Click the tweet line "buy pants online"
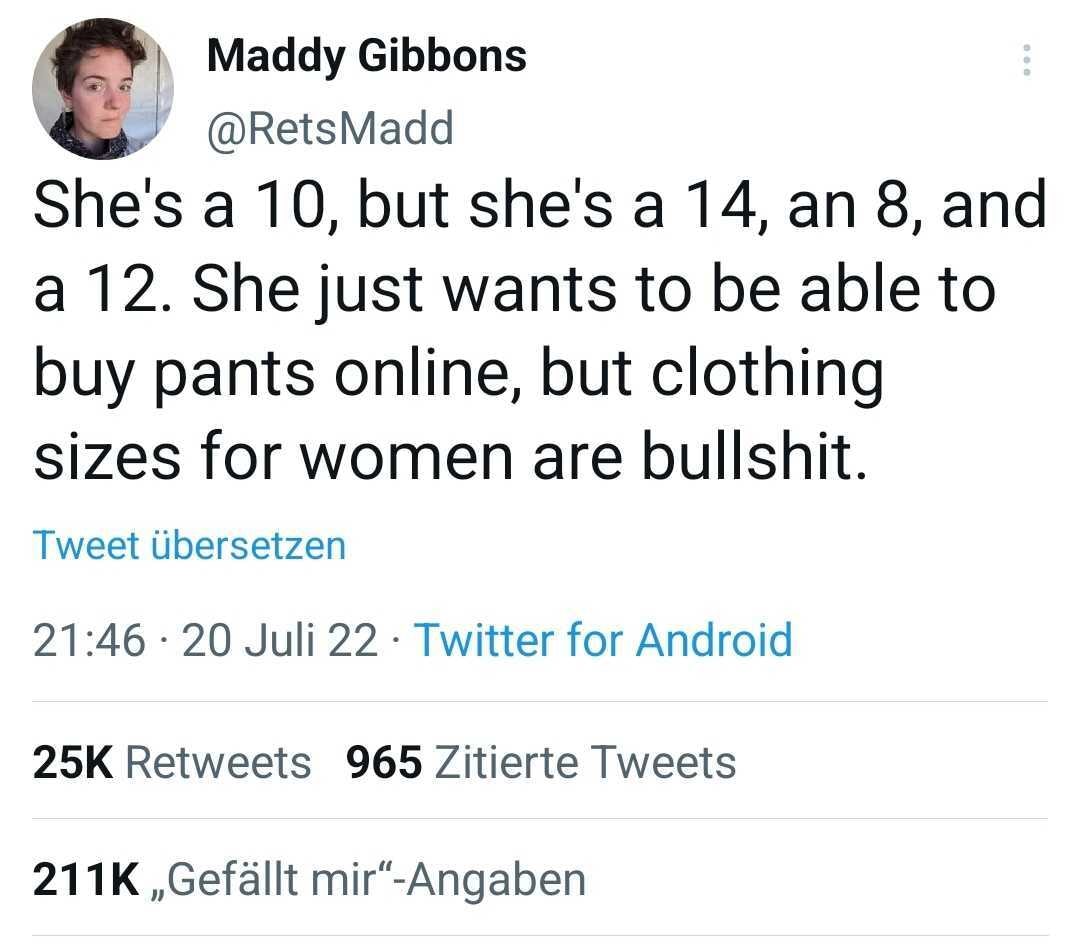This screenshot has width=1080, height=952. tap(459, 373)
